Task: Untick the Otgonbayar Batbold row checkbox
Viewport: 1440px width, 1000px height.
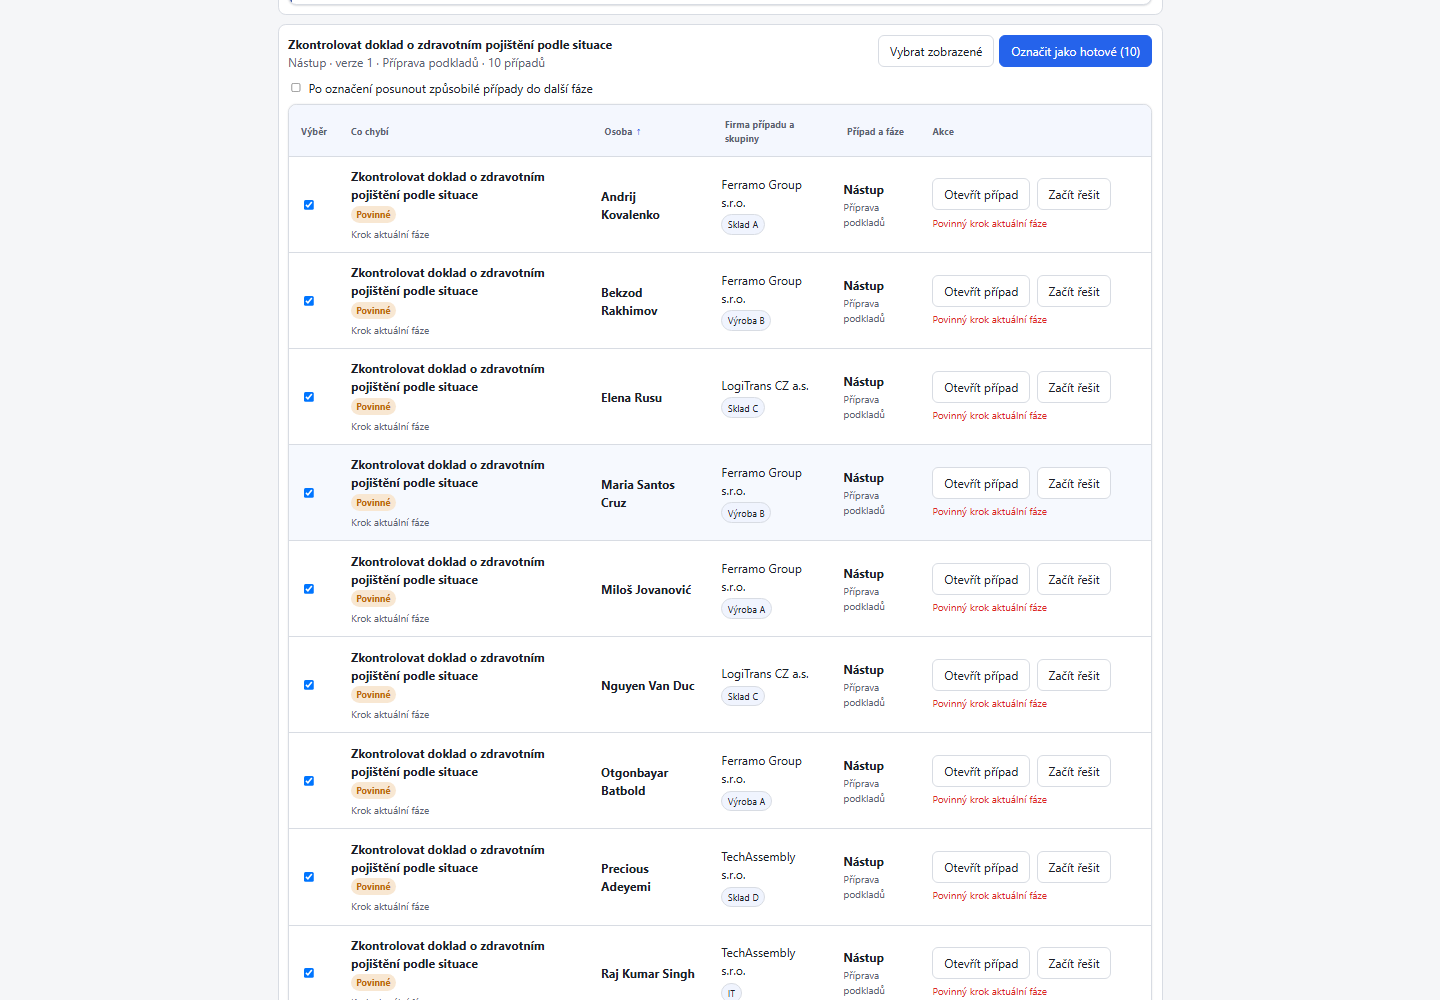Action: 309,781
